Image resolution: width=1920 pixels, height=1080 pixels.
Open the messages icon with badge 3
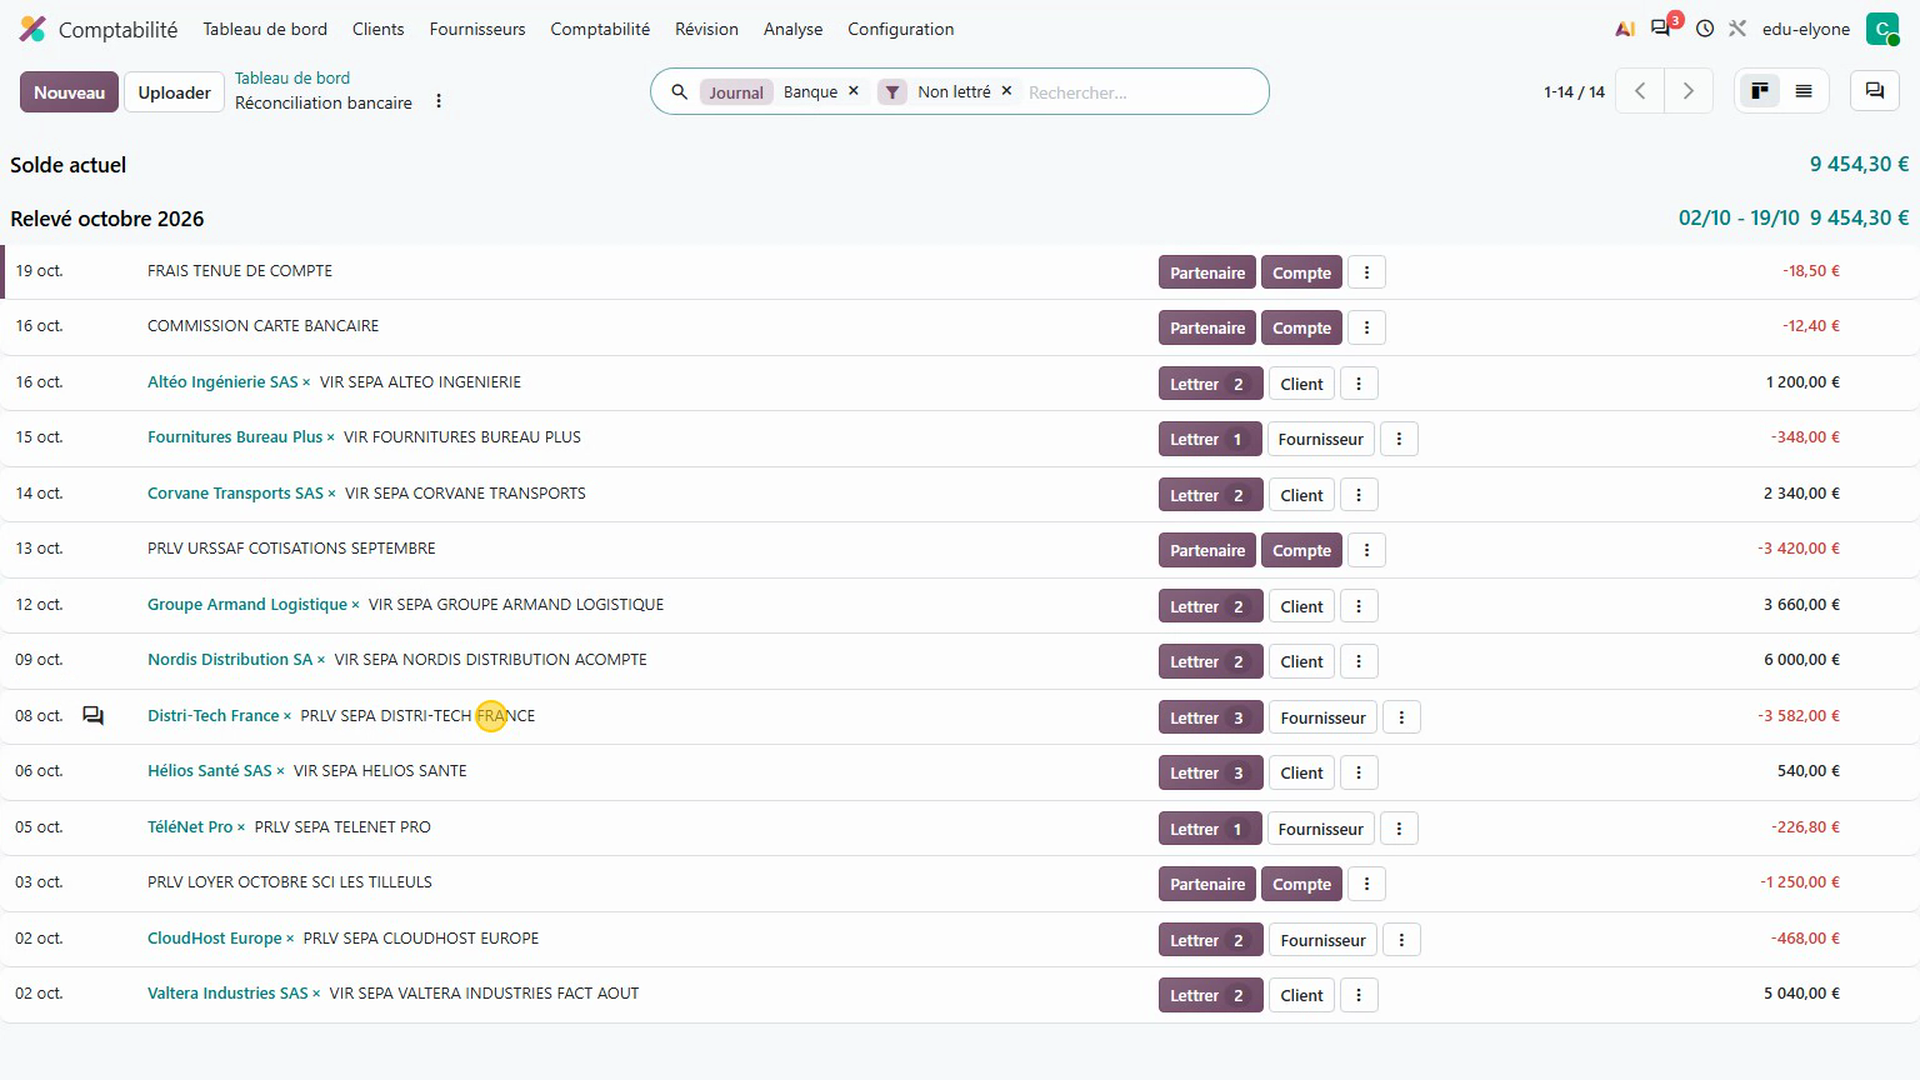pos(1662,27)
